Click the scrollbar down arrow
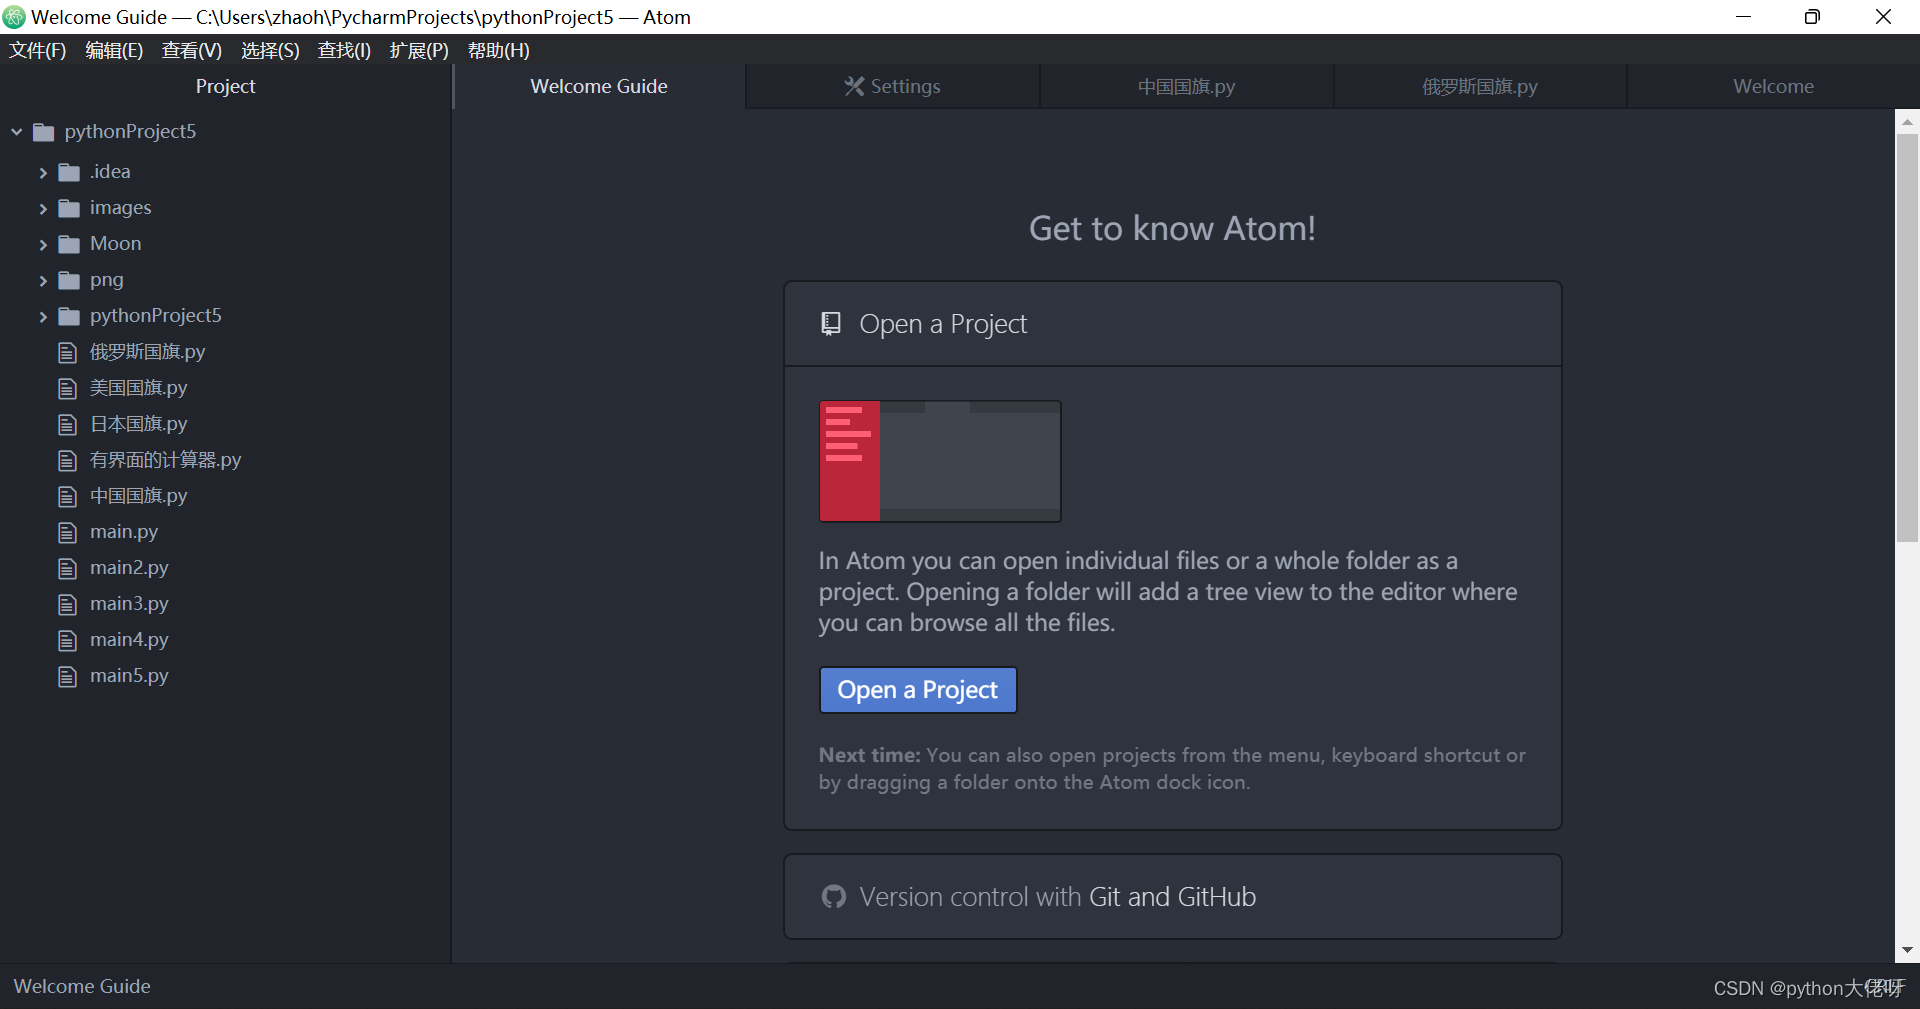The height and width of the screenshot is (1009, 1920). 1908,950
